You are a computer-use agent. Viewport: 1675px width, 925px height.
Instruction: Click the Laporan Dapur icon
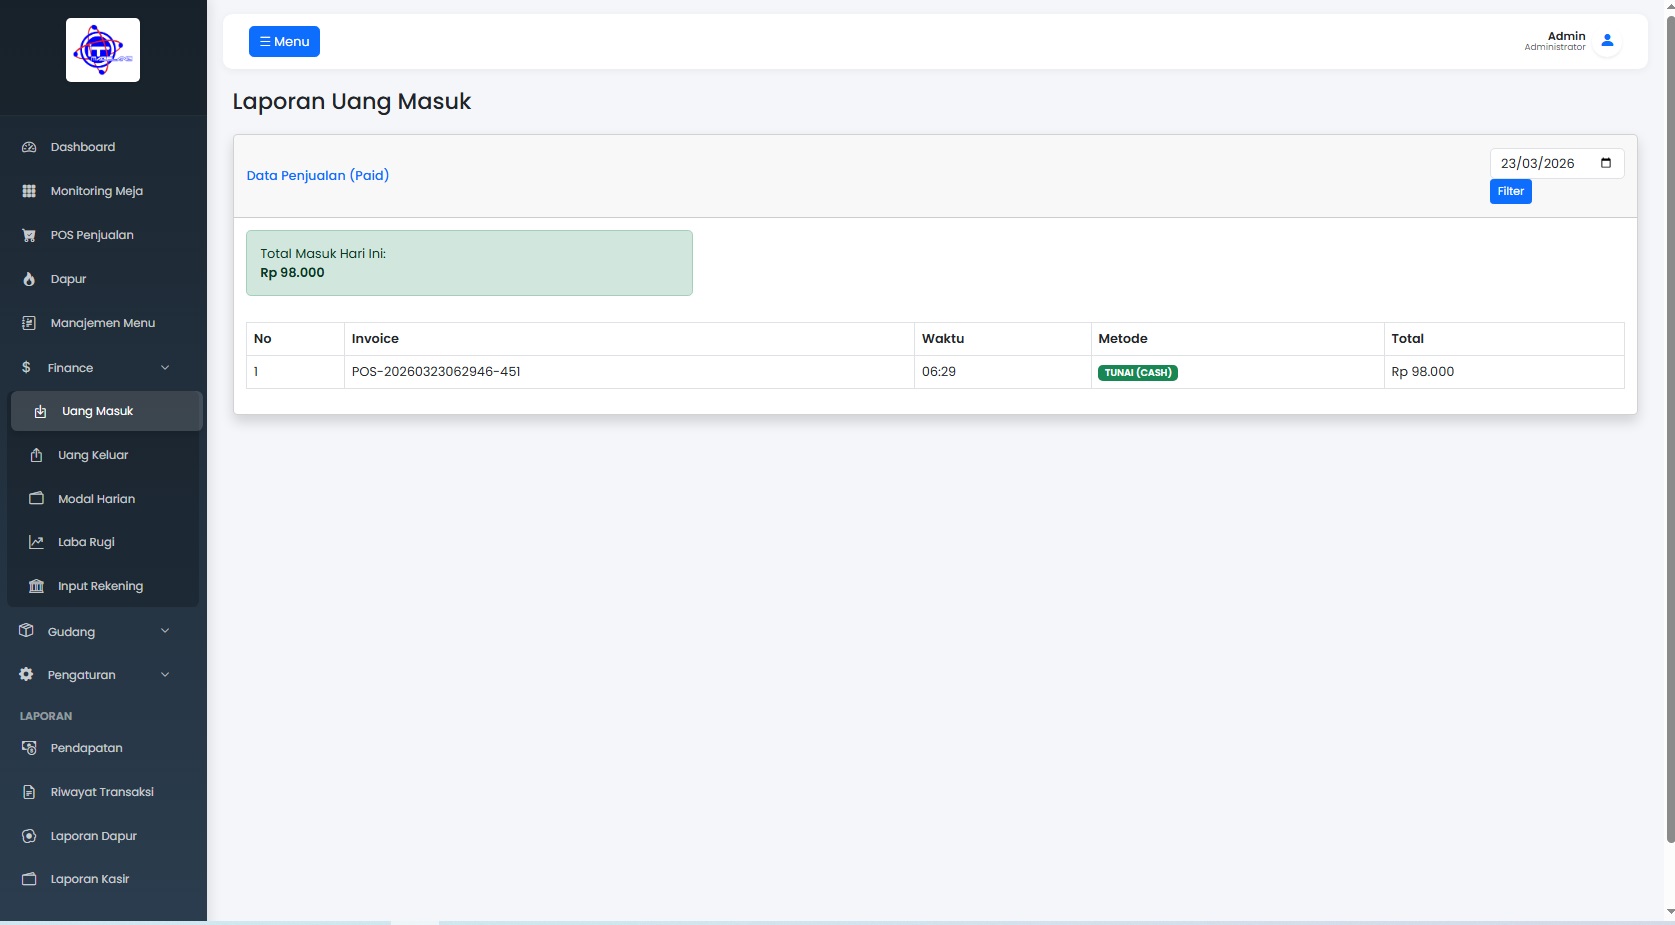click(29, 836)
